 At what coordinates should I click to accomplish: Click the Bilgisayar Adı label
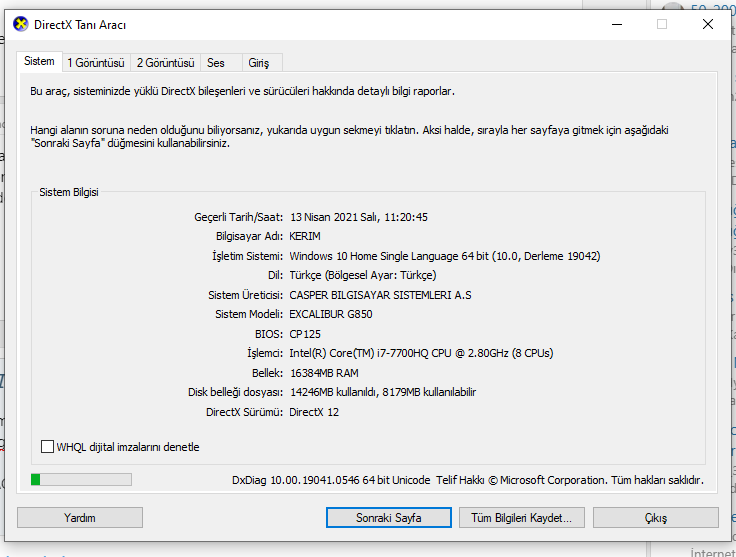point(250,236)
